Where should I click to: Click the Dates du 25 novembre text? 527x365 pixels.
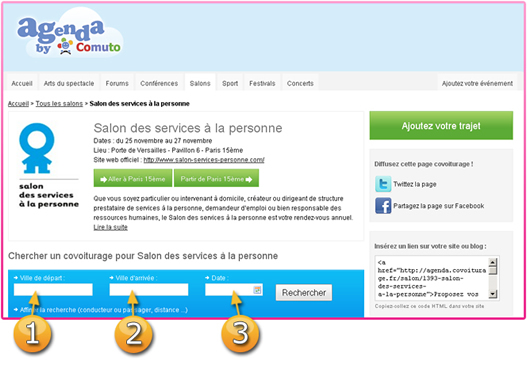click(x=153, y=140)
